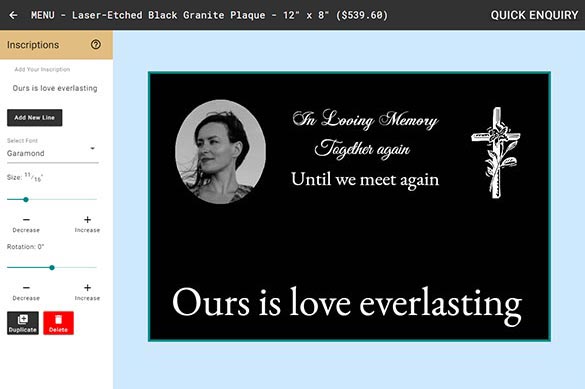Click the plaque title and price text
The height and width of the screenshot is (389, 585).
point(230,15)
